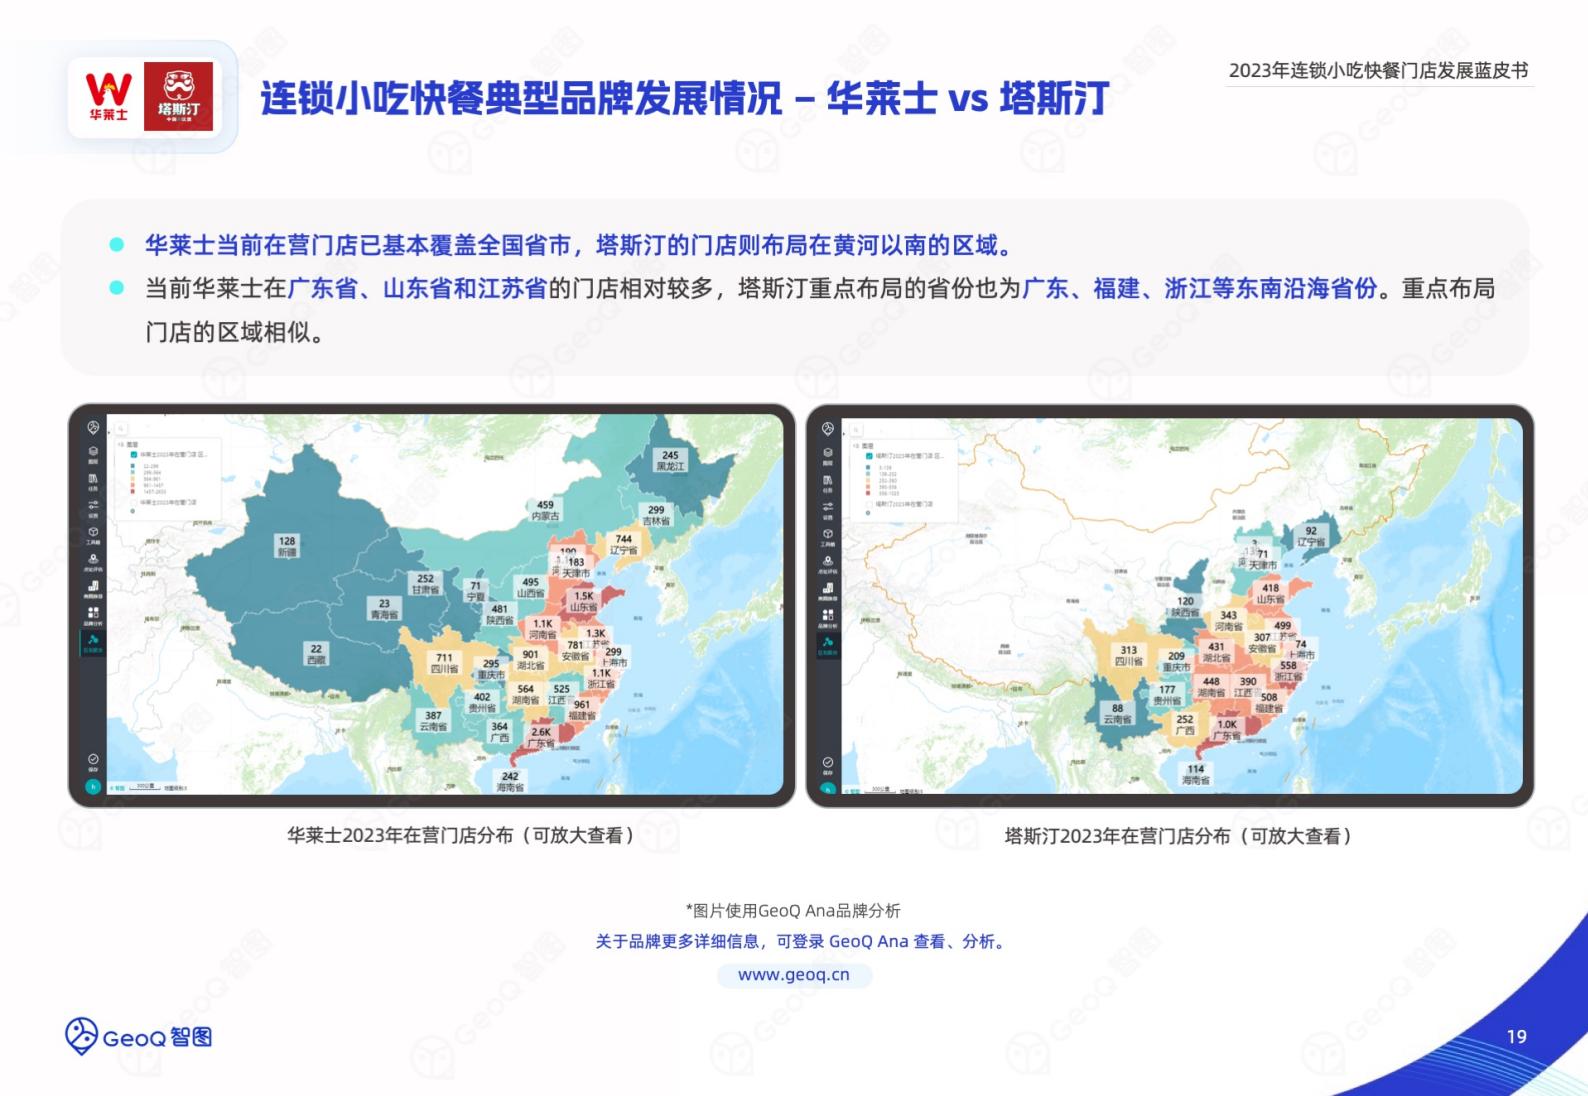Image resolution: width=1588 pixels, height=1096 pixels.
Task: Click red legend swatch on Wallace map
Action: click(133, 491)
